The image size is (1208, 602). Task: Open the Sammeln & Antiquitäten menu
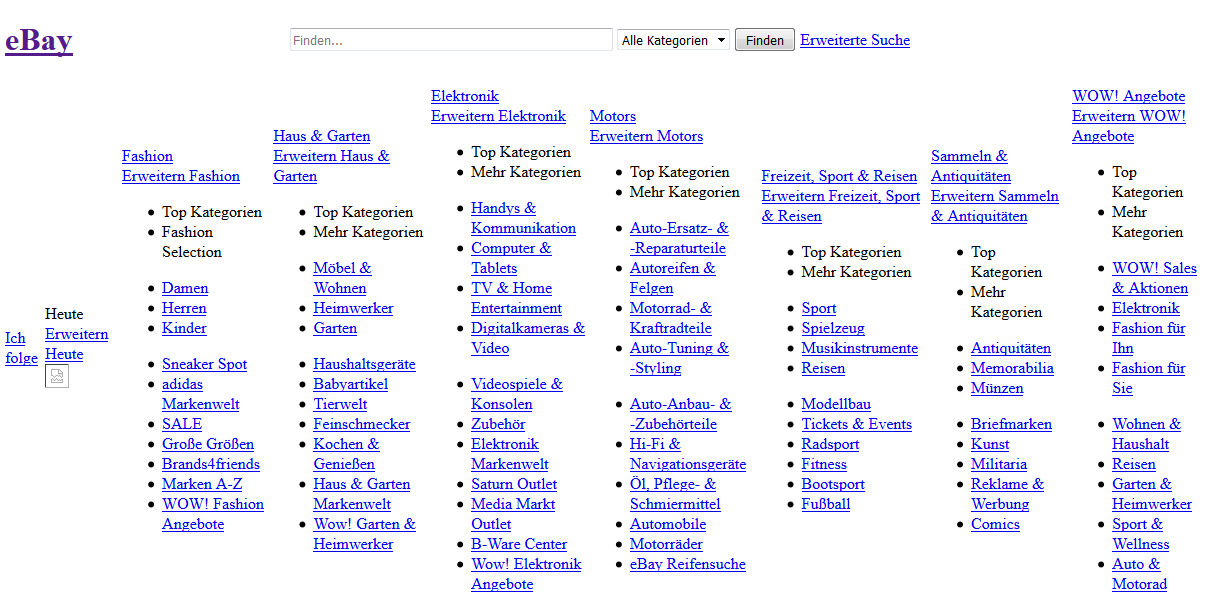(971, 166)
